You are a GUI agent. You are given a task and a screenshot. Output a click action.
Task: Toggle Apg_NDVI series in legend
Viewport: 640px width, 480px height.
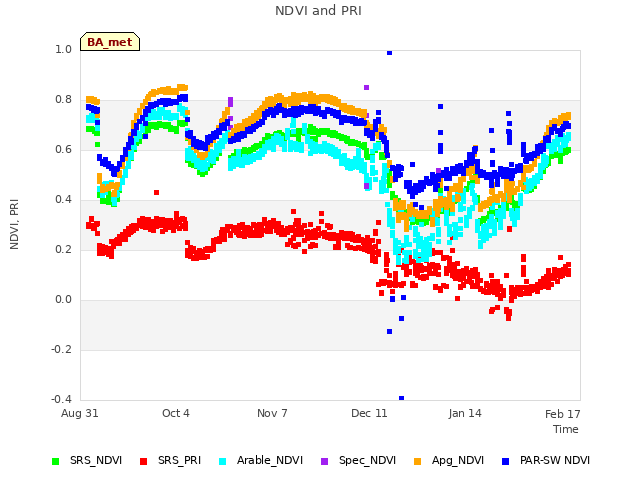[449, 460]
